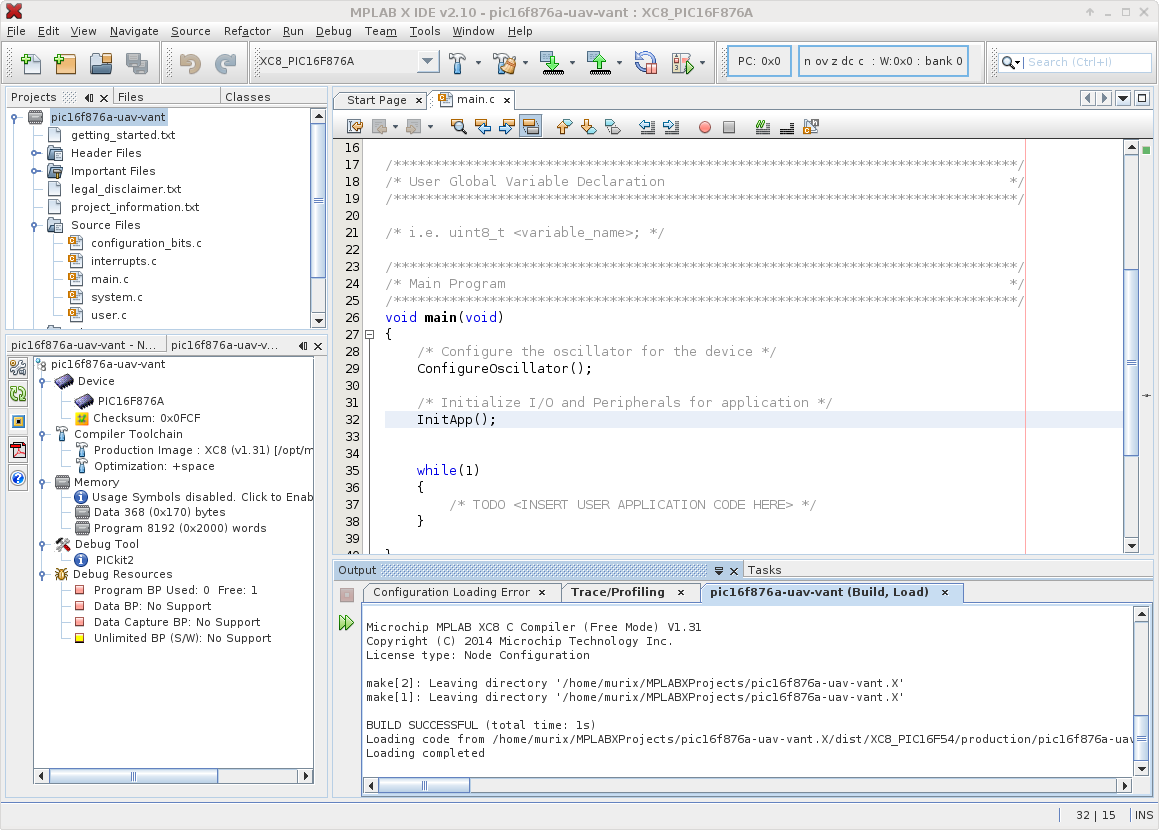Show editor tab list dropdown arrow
This screenshot has width=1159, height=830.
pos(1123,98)
